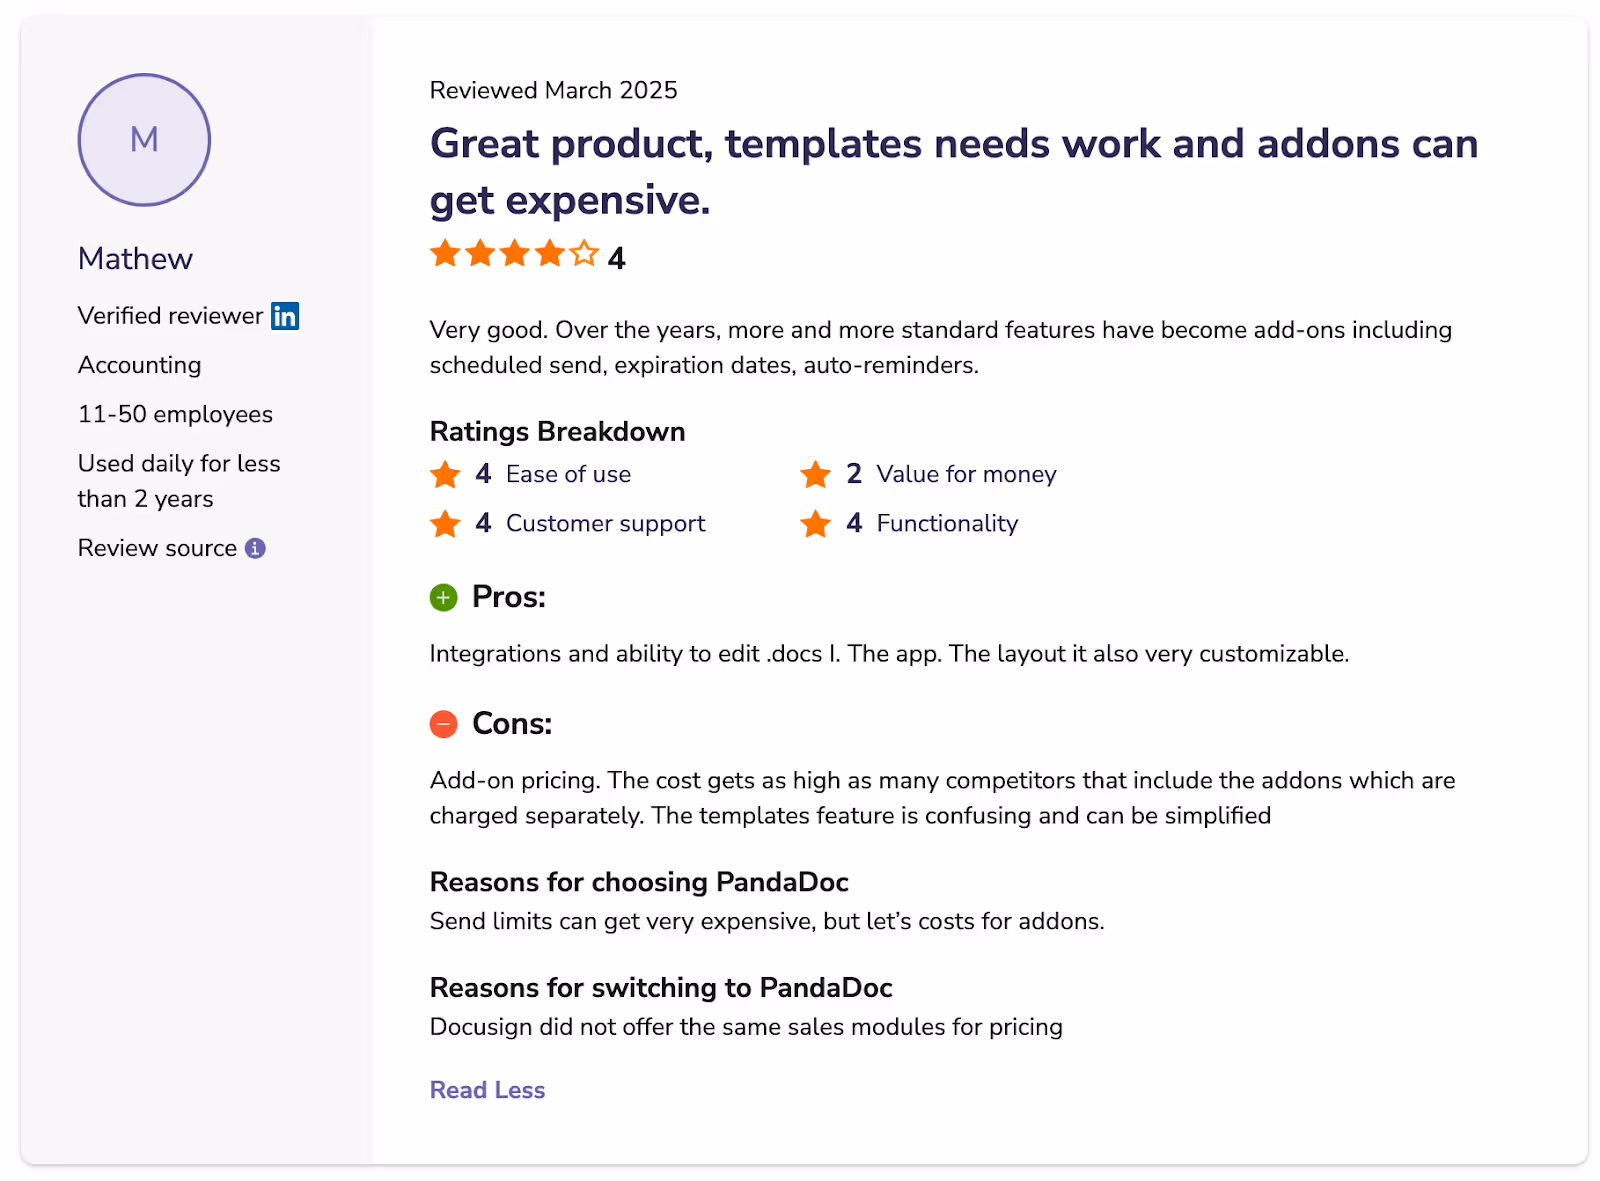The height and width of the screenshot is (1181, 1600).
Task: Click the Ratings Breakdown heading
Action: point(557,431)
